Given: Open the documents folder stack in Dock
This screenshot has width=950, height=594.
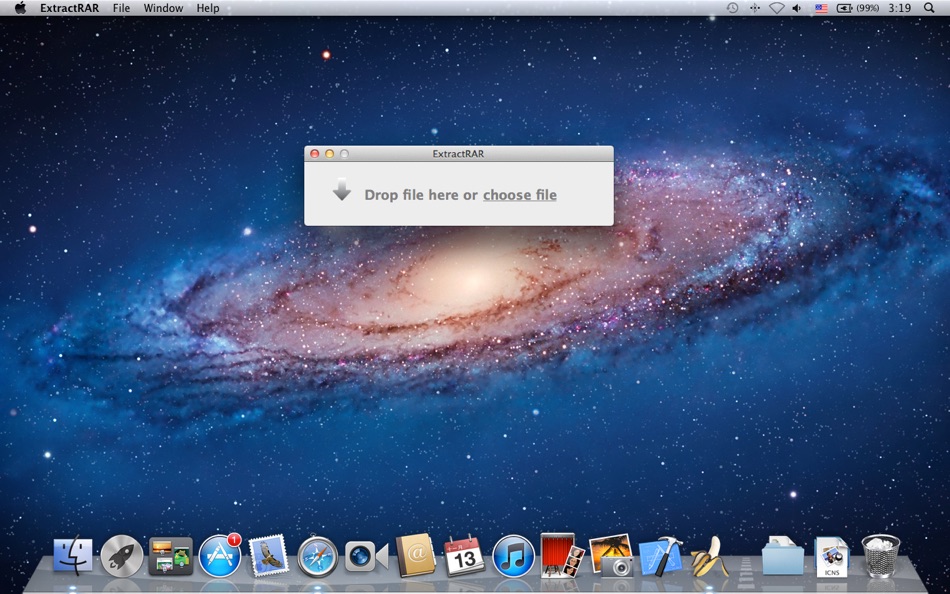Looking at the screenshot, I should tap(783, 555).
